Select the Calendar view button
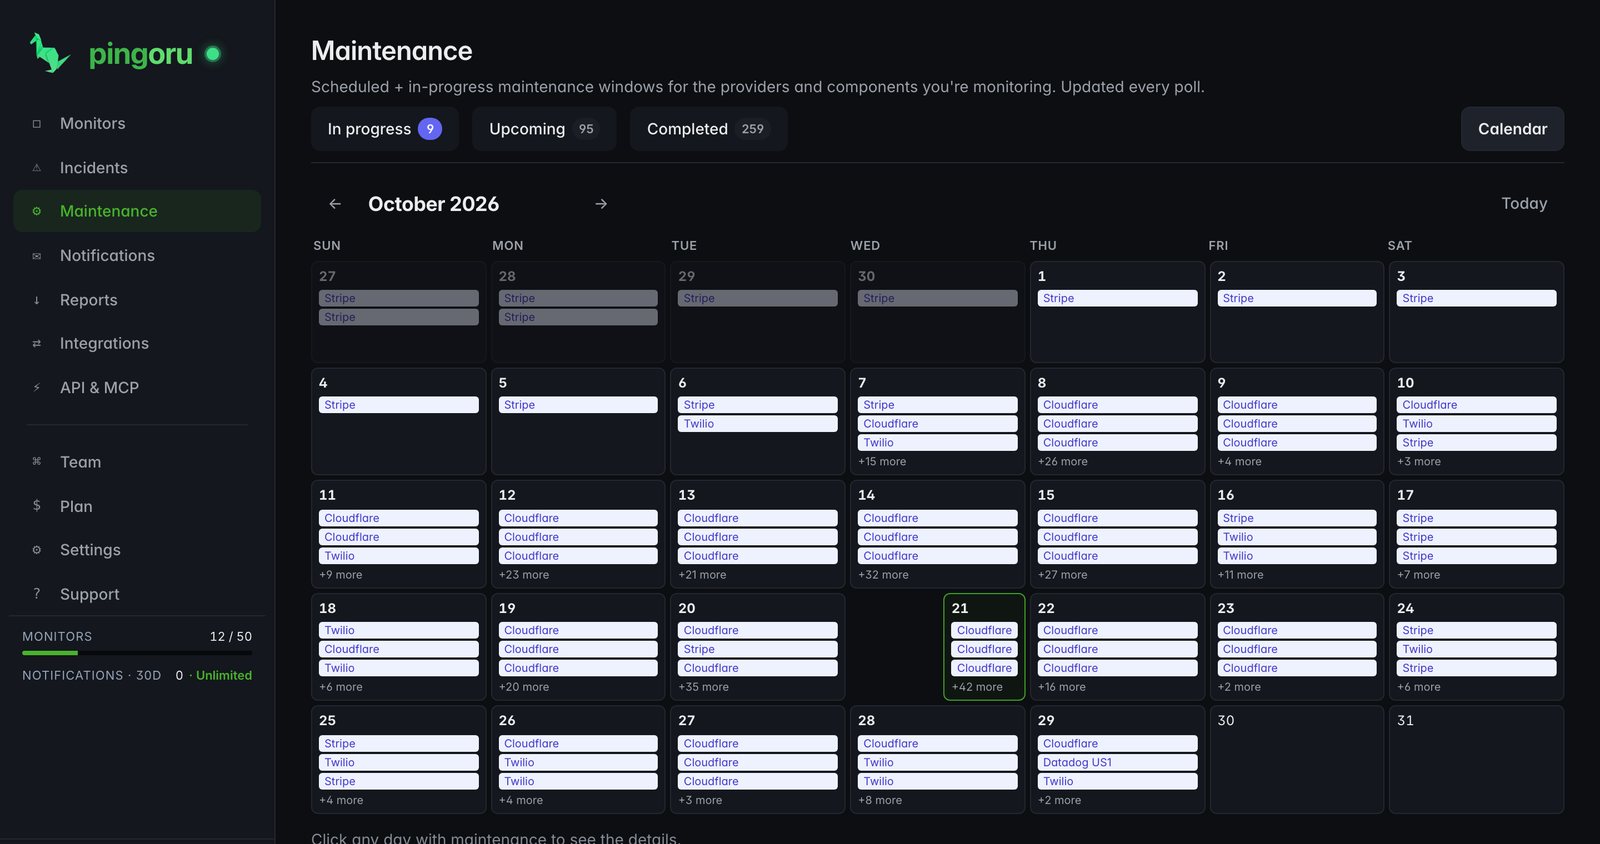1600x844 pixels. click(x=1512, y=129)
